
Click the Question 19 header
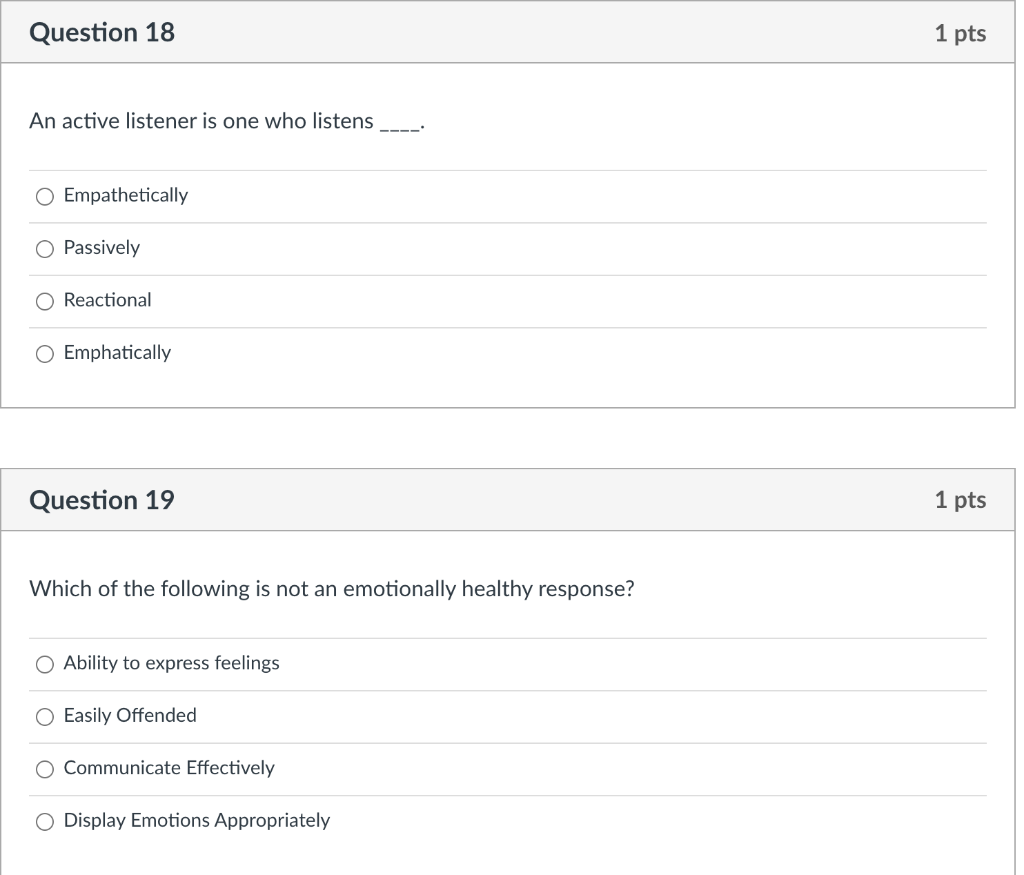tap(101, 499)
